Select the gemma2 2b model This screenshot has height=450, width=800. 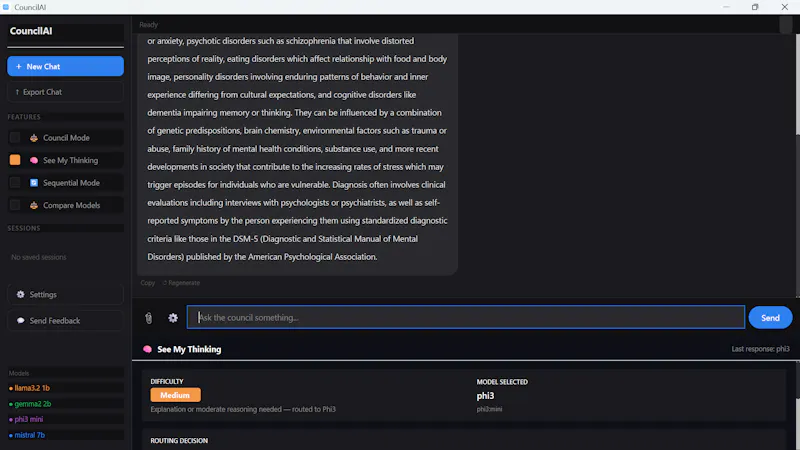click(32, 404)
